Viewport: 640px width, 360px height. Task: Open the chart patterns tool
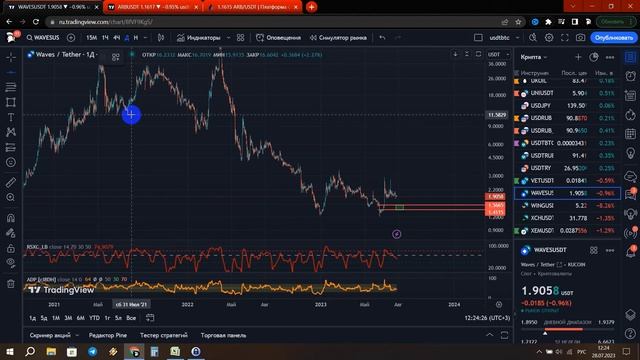click(11, 132)
